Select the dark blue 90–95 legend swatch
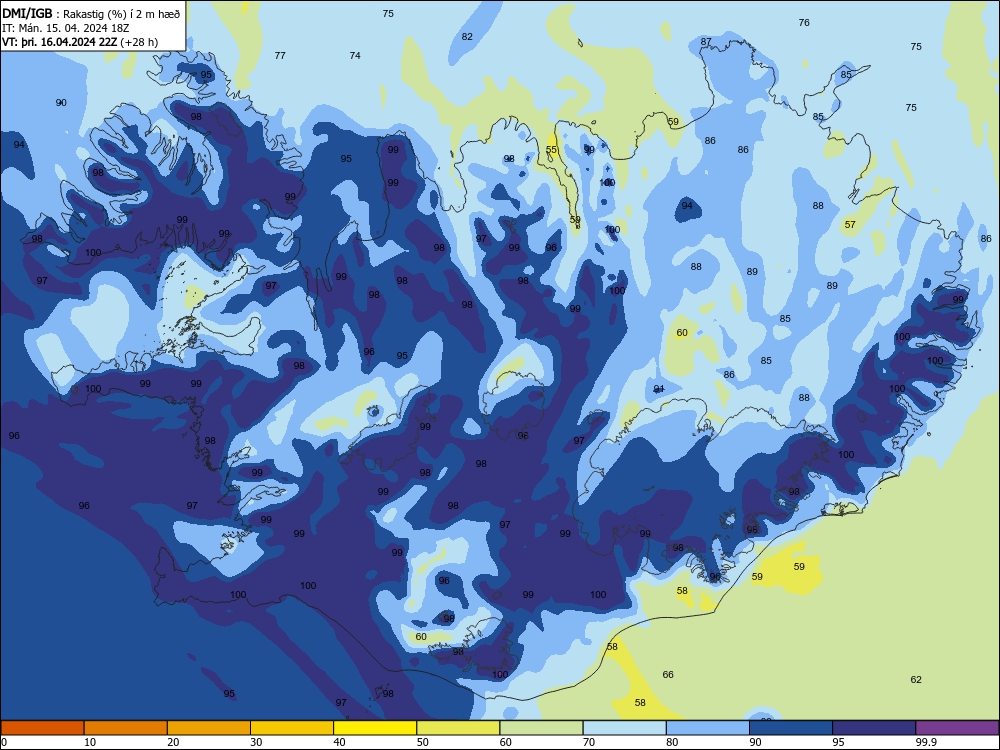This screenshot has width=1000, height=750. coord(791,728)
